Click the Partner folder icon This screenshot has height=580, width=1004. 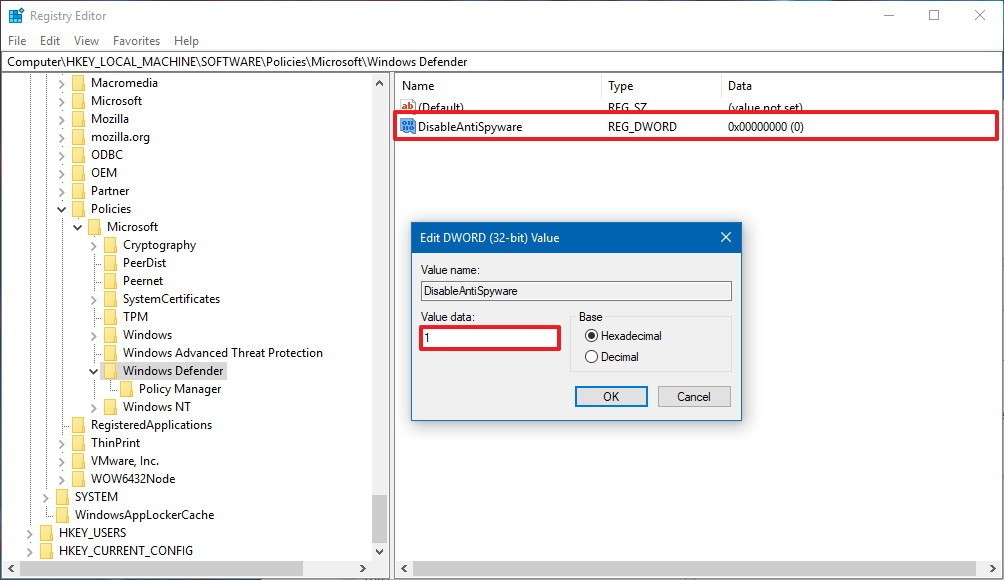tap(79, 191)
